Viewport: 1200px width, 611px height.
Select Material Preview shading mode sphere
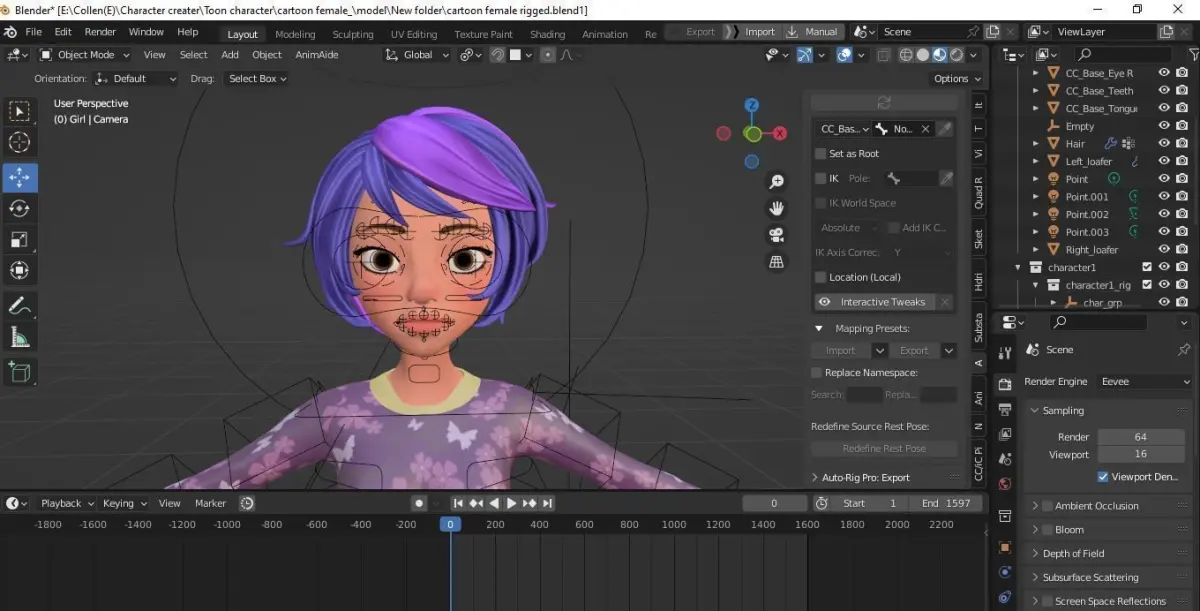[940, 55]
